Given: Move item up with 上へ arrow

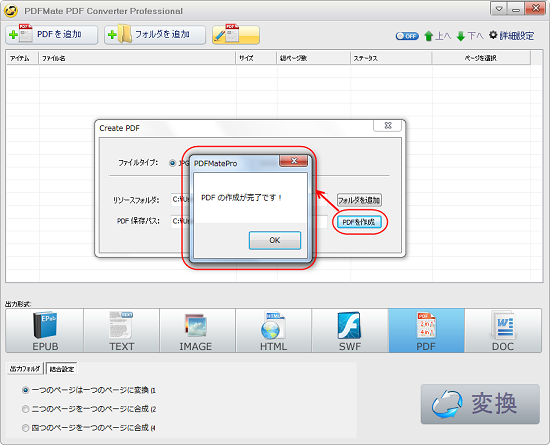Looking at the screenshot, I should click(x=437, y=36).
